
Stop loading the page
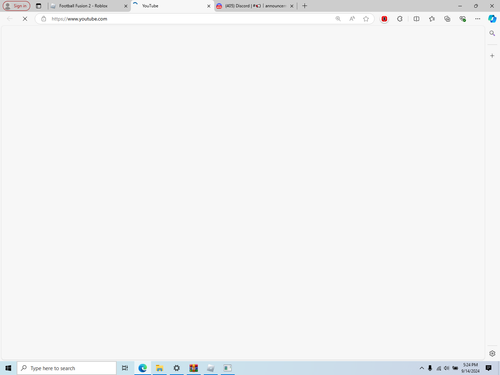pos(25,19)
